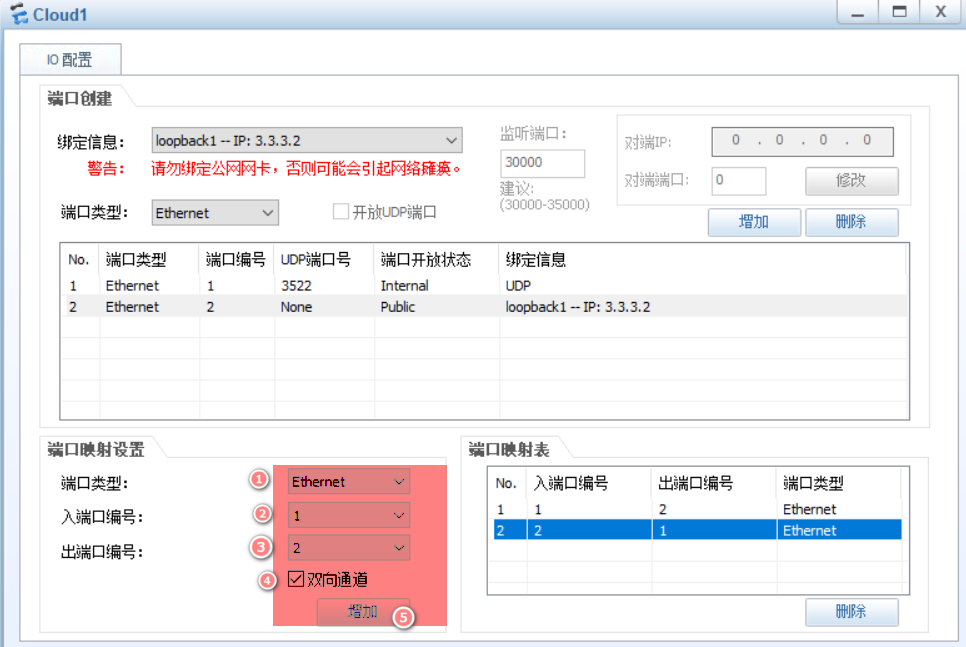Click the 端口编号 column header
The height and width of the screenshot is (647, 966).
click(x=236, y=259)
